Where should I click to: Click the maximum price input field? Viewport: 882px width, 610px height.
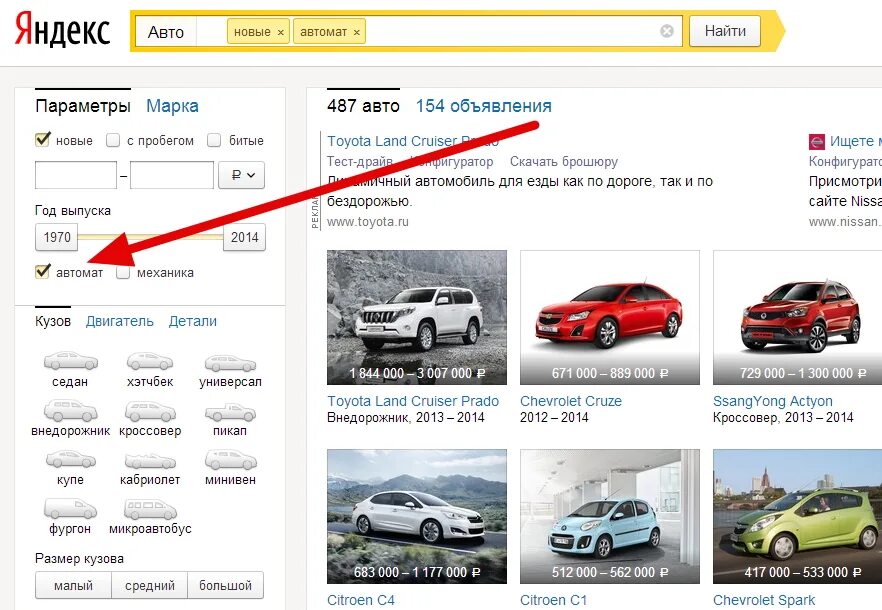pos(172,175)
